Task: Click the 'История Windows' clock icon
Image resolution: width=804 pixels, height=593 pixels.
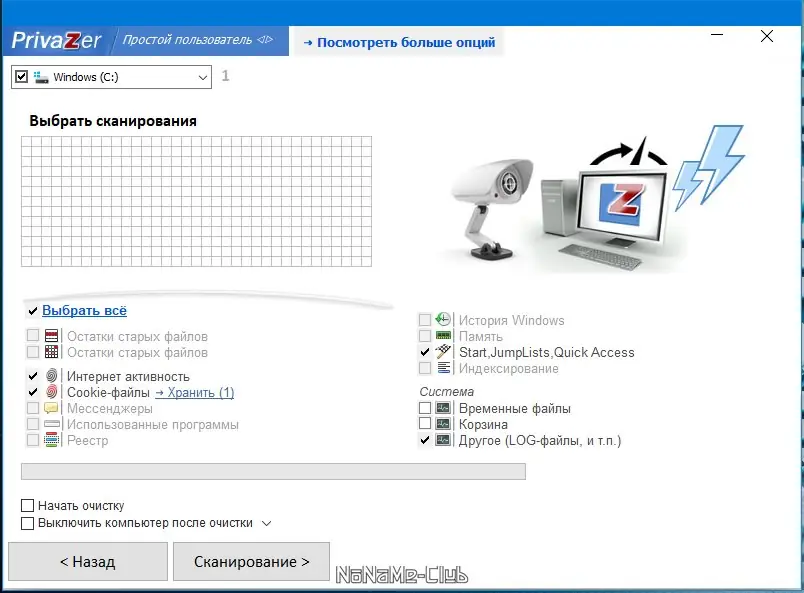Action: [x=443, y=320]
